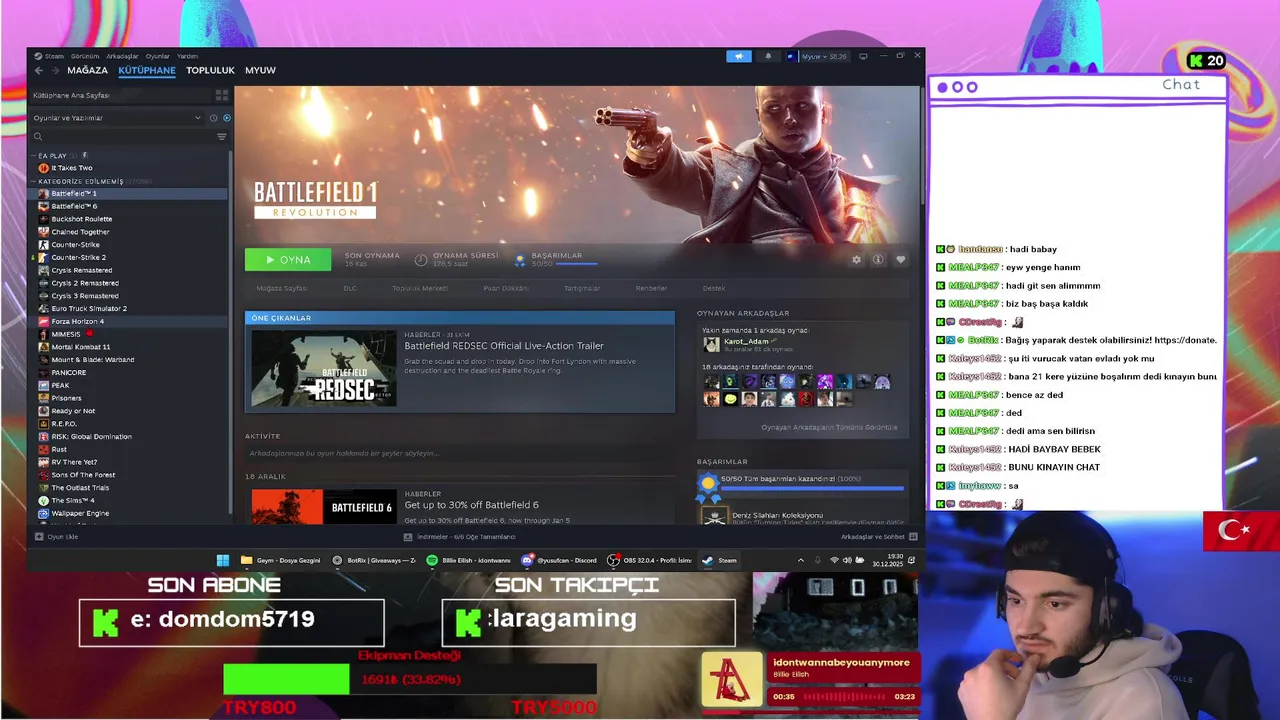Open Battlefield 1 manage gear icon
Viewport: 1280px width, 720px height.
click(856, 260)
